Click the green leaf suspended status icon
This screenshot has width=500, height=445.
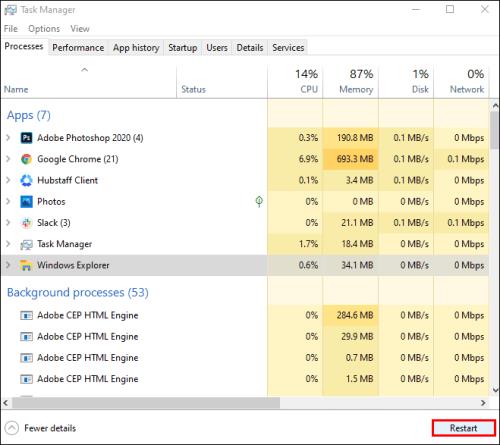coord(259,201)
